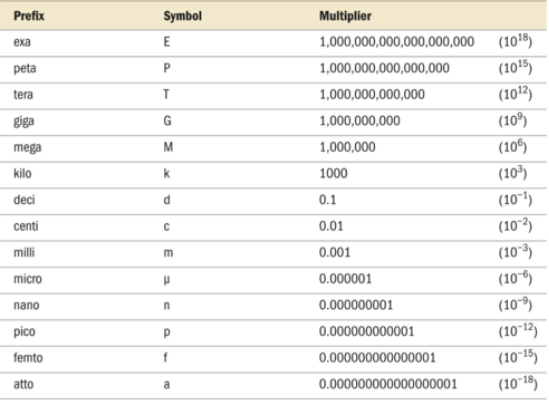Select the mega multiplier 1,000,000
The height and width of the screenshot is (400, 549).
click(347, 147)
